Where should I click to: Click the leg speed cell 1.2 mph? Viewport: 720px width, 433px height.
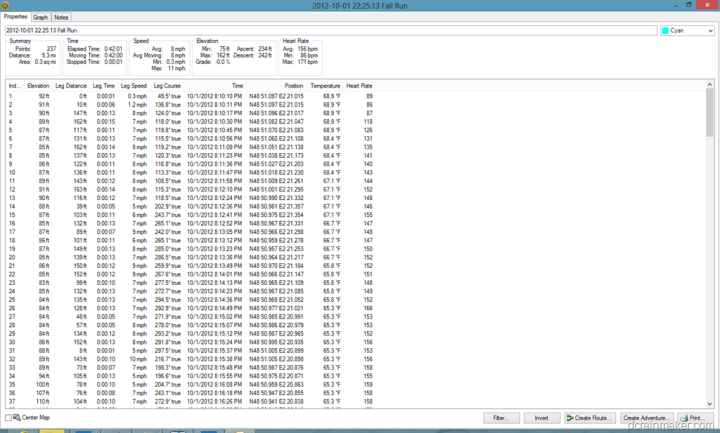137,105
